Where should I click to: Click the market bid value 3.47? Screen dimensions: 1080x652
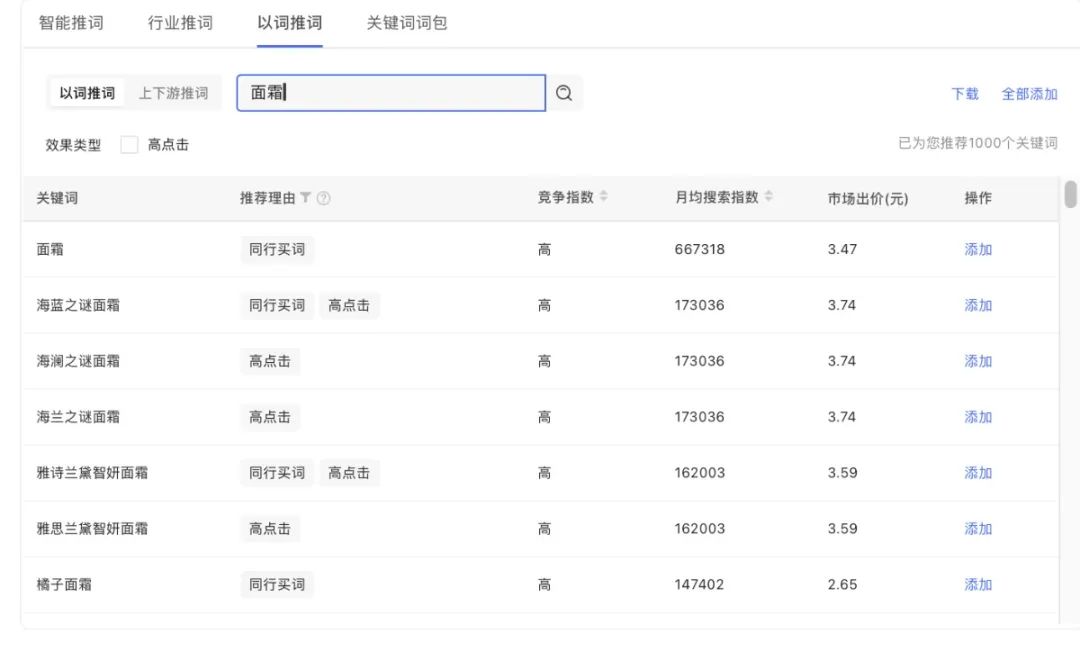pos(842,249)
